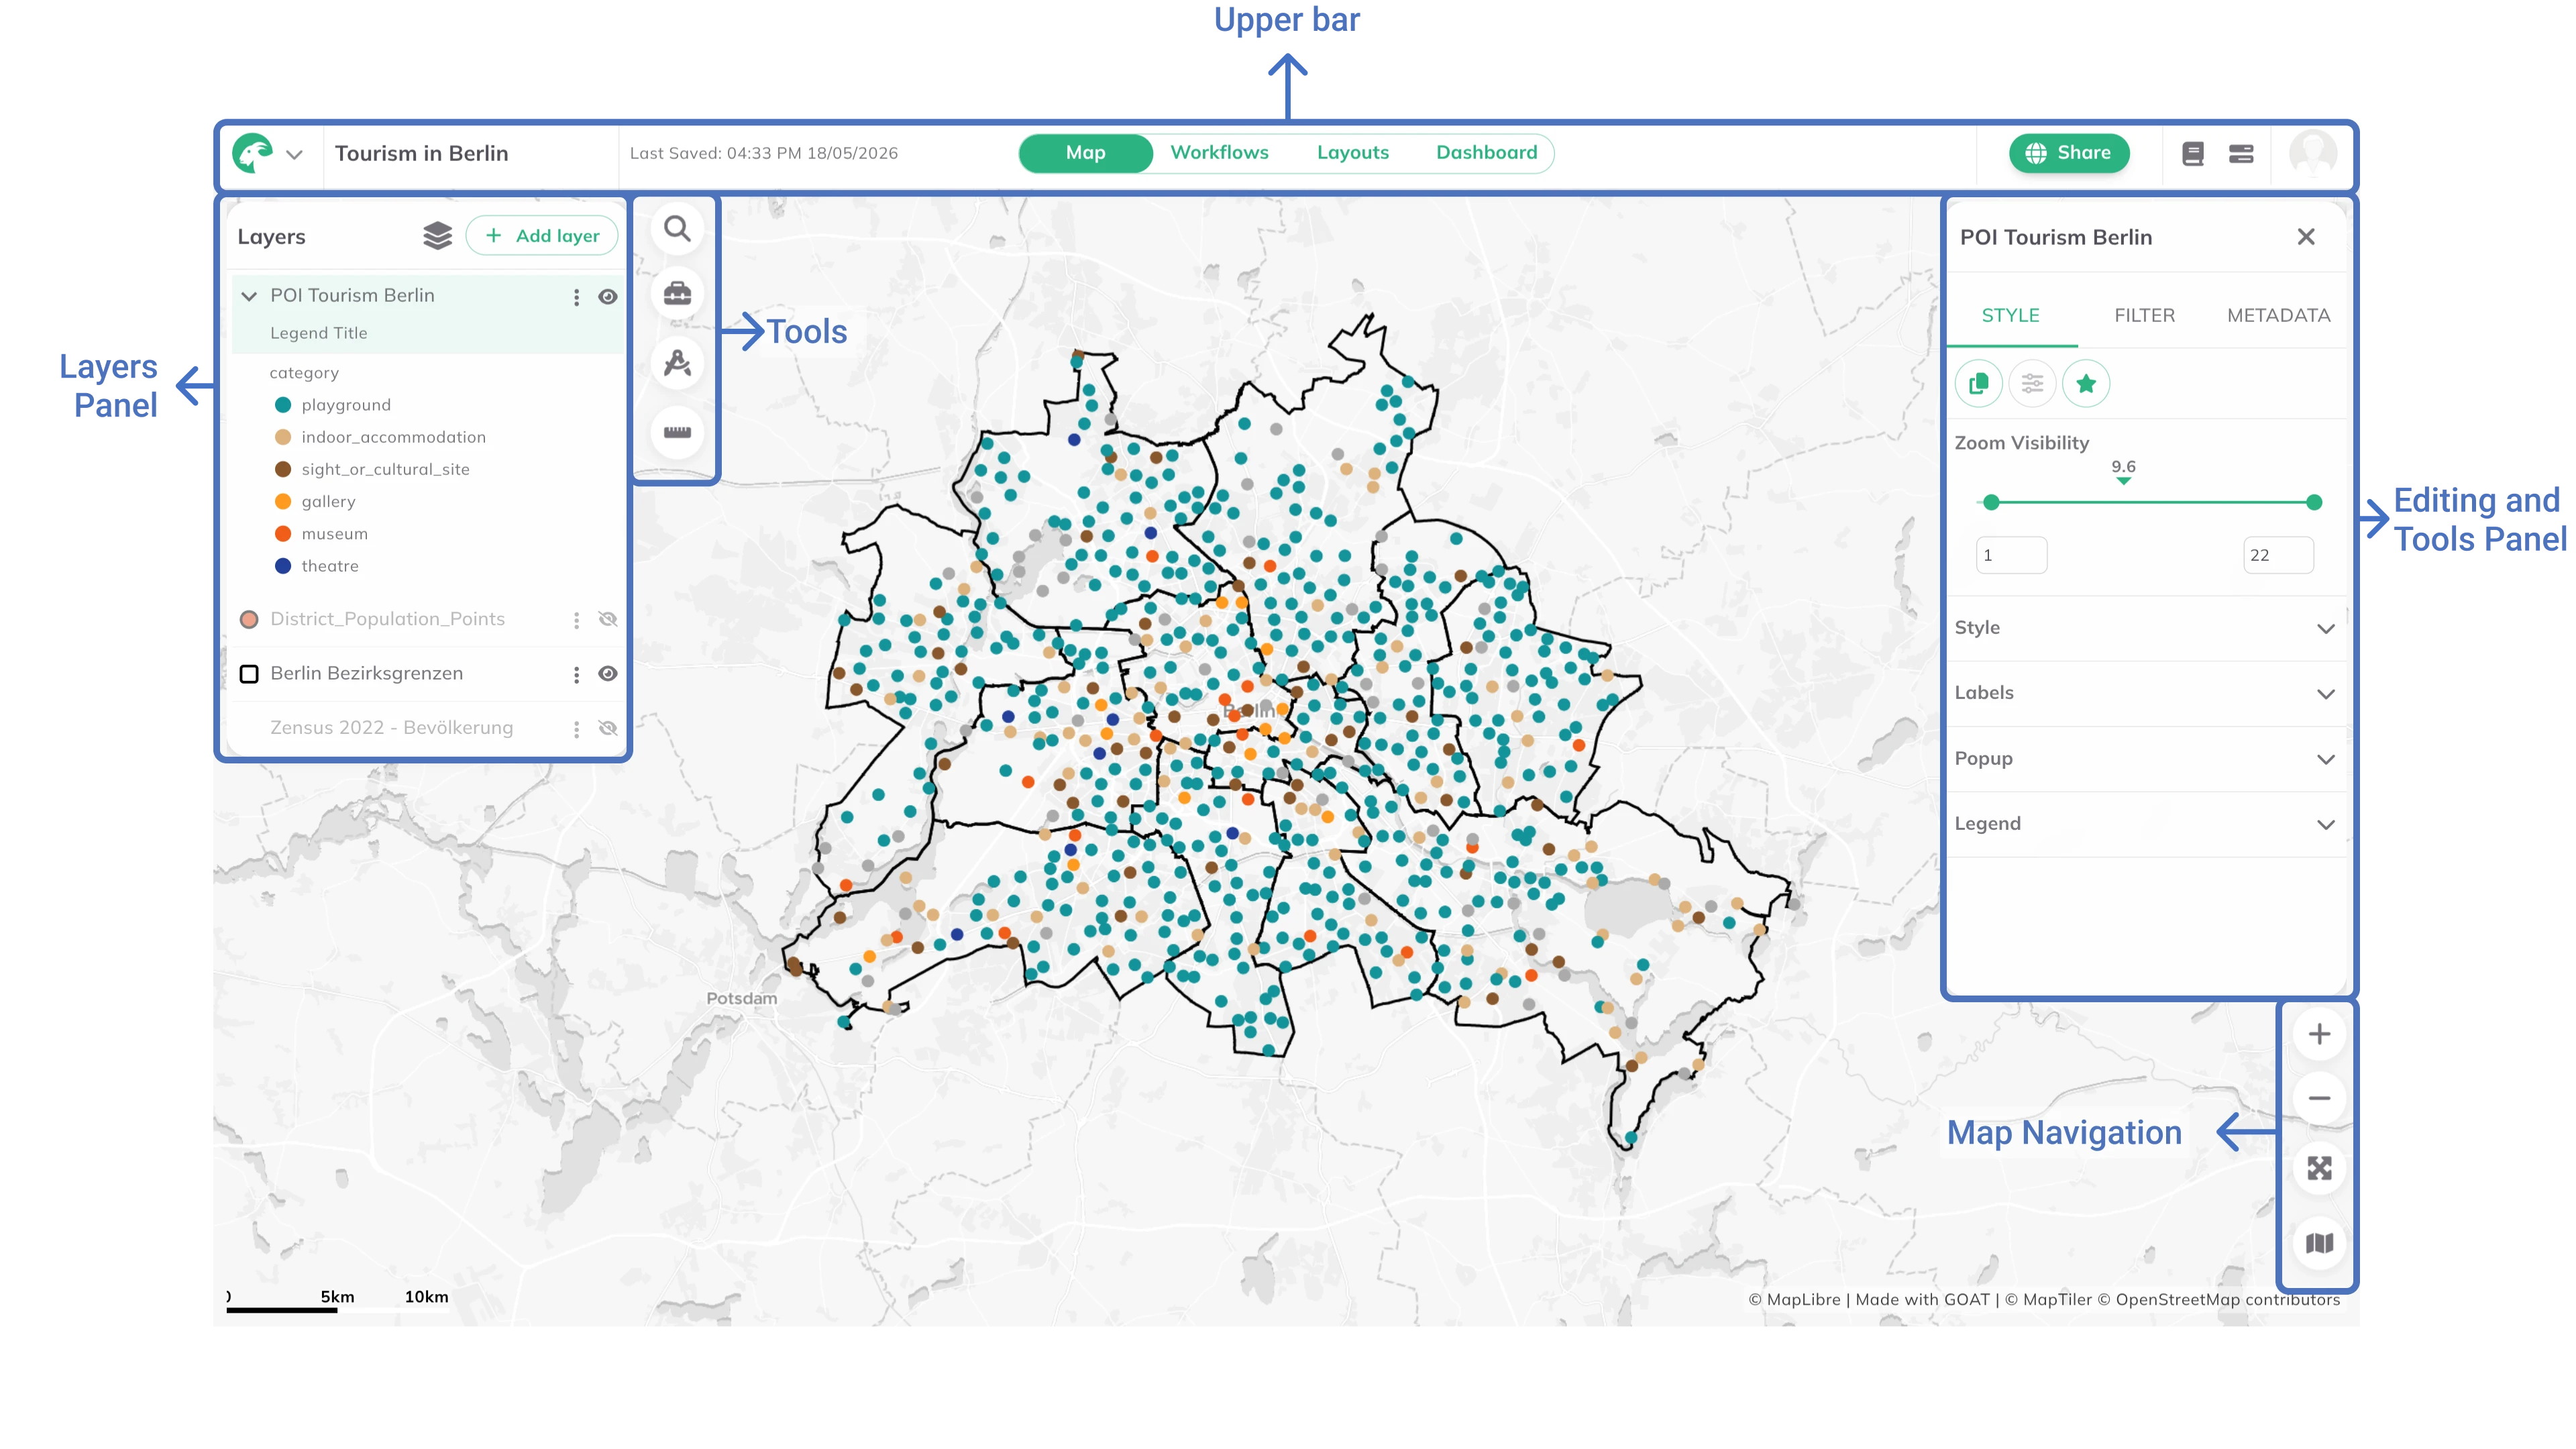Expand the Popup section
The image size is (2576, 1449).
click(x=2146, y=759)
